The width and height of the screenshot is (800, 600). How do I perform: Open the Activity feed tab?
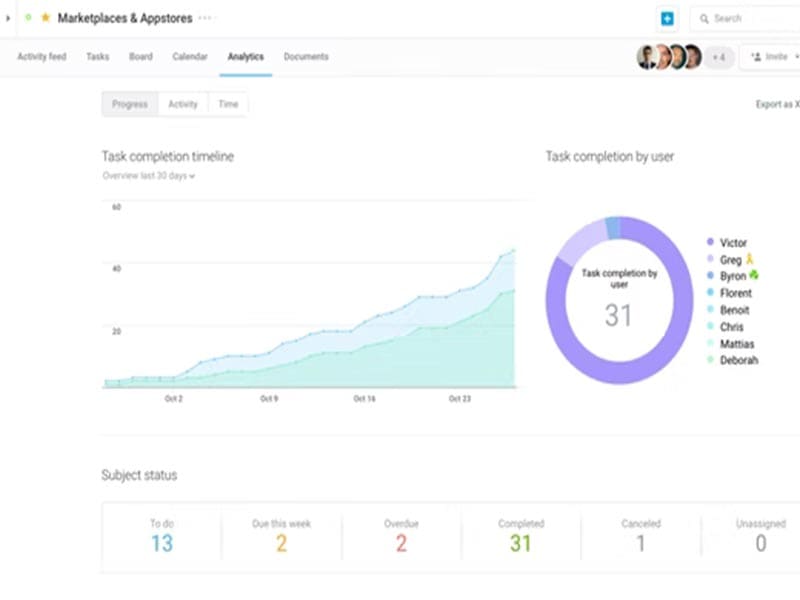coord(42,57)
